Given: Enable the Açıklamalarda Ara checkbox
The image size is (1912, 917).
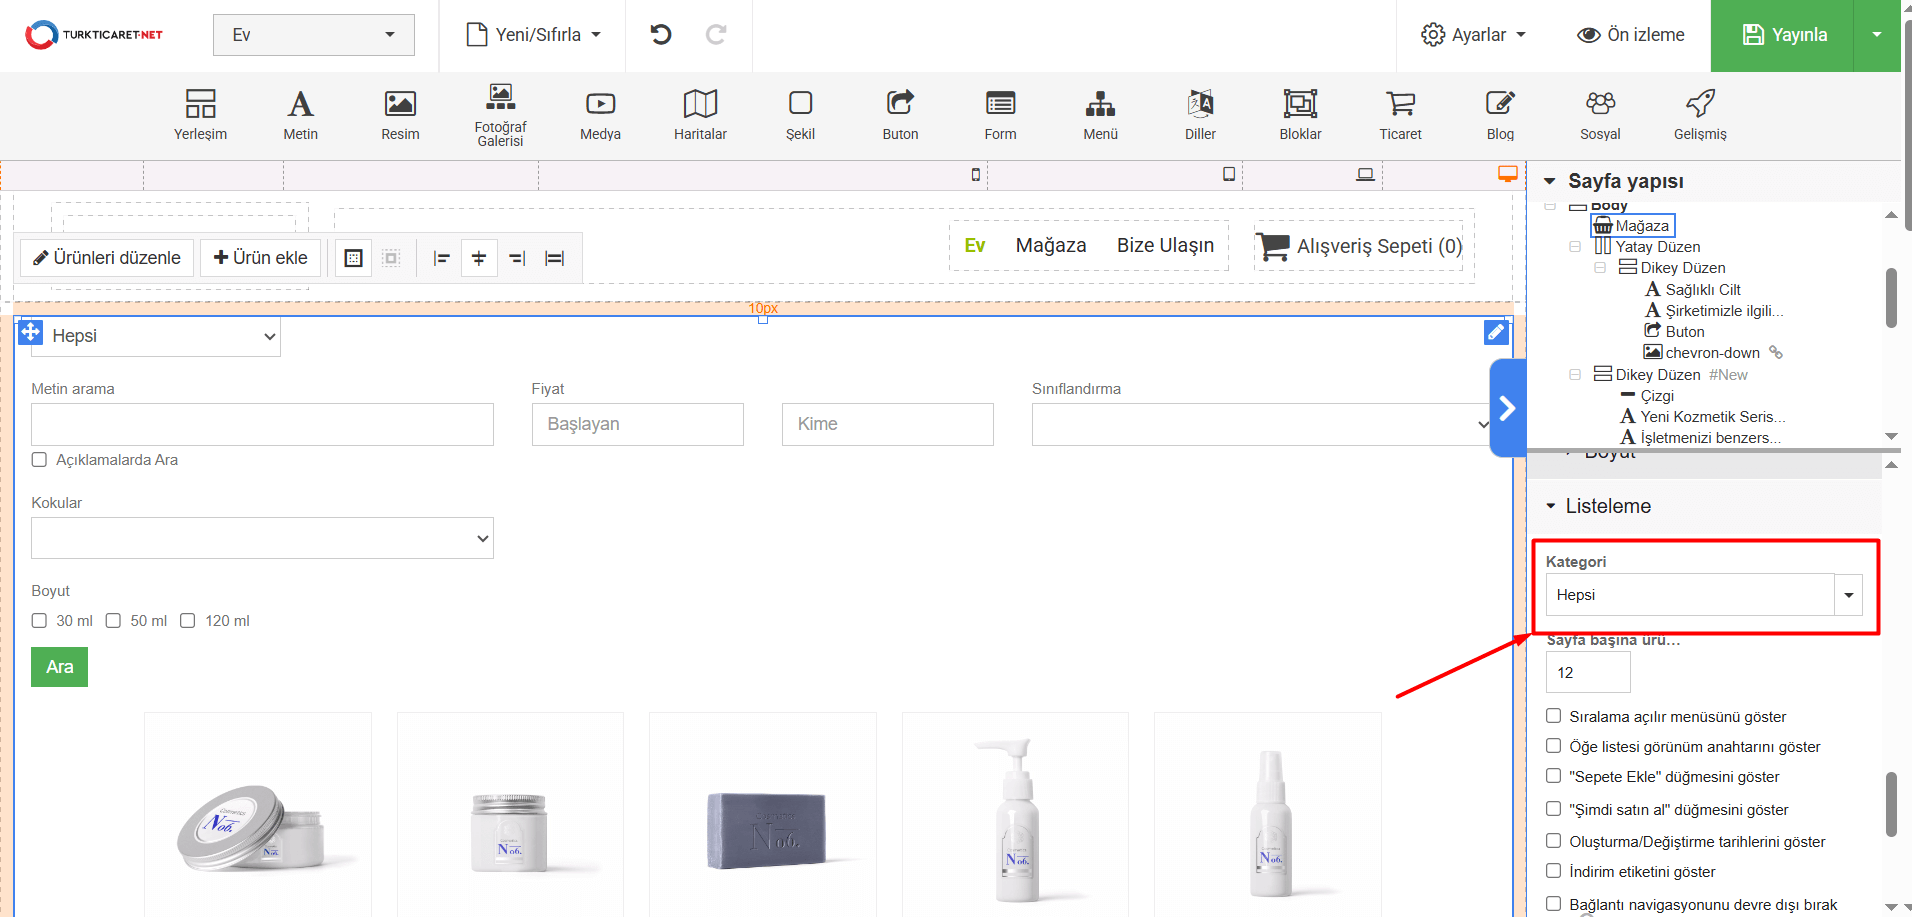Looking at the screenshot, I should point(40,460).
